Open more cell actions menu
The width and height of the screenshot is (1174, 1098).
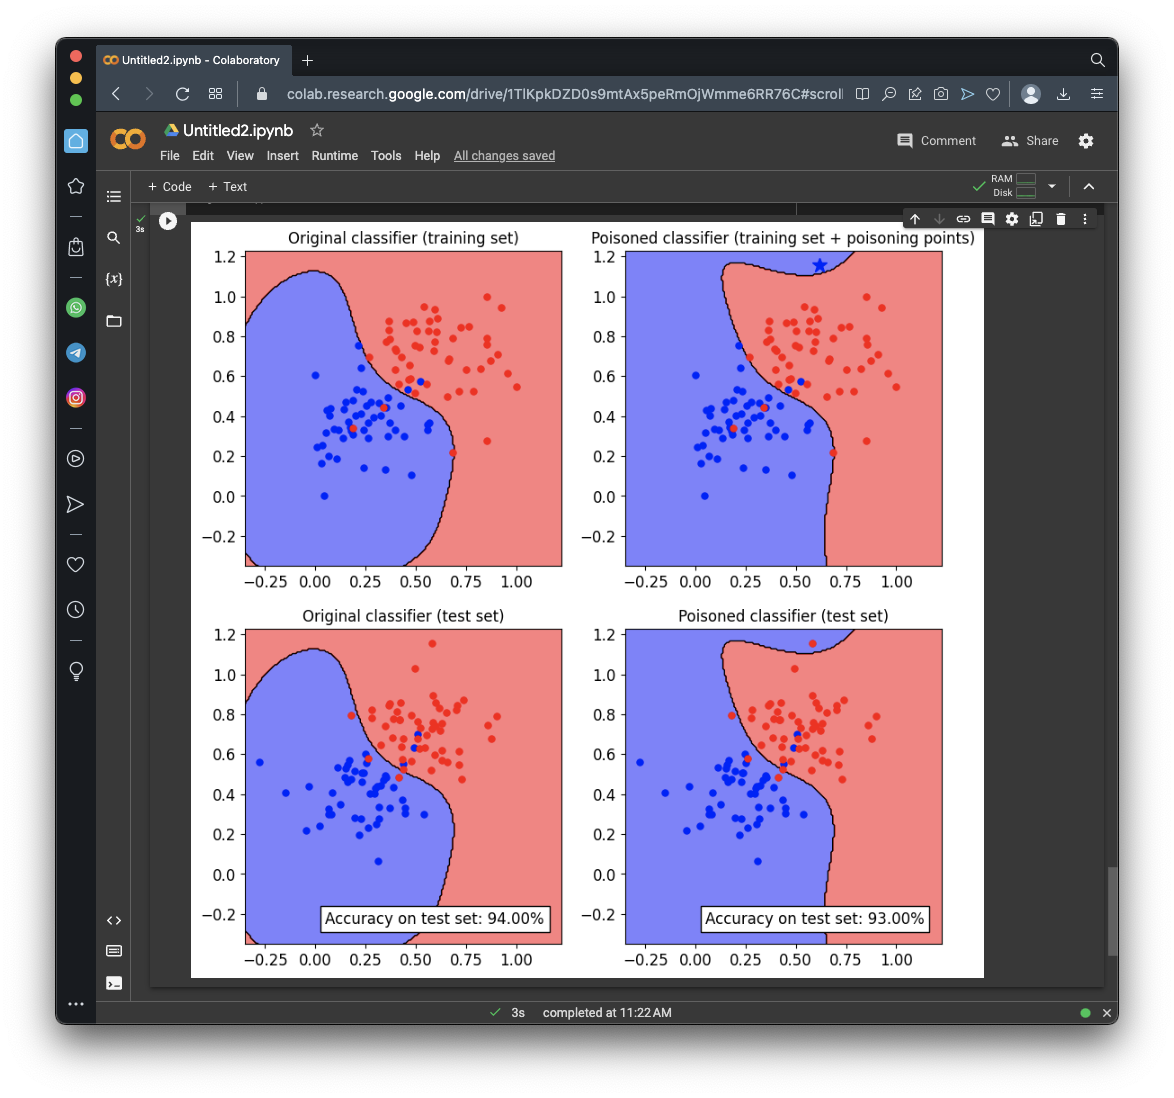click(1085, 219)
